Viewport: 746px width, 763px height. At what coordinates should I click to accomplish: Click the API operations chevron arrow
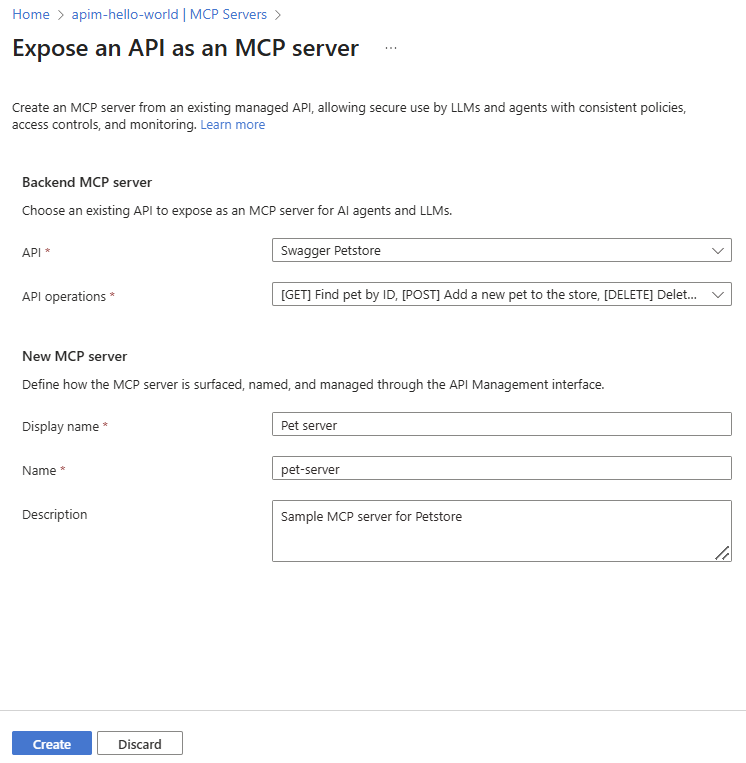pyautogui.click(x=717, y=295)
